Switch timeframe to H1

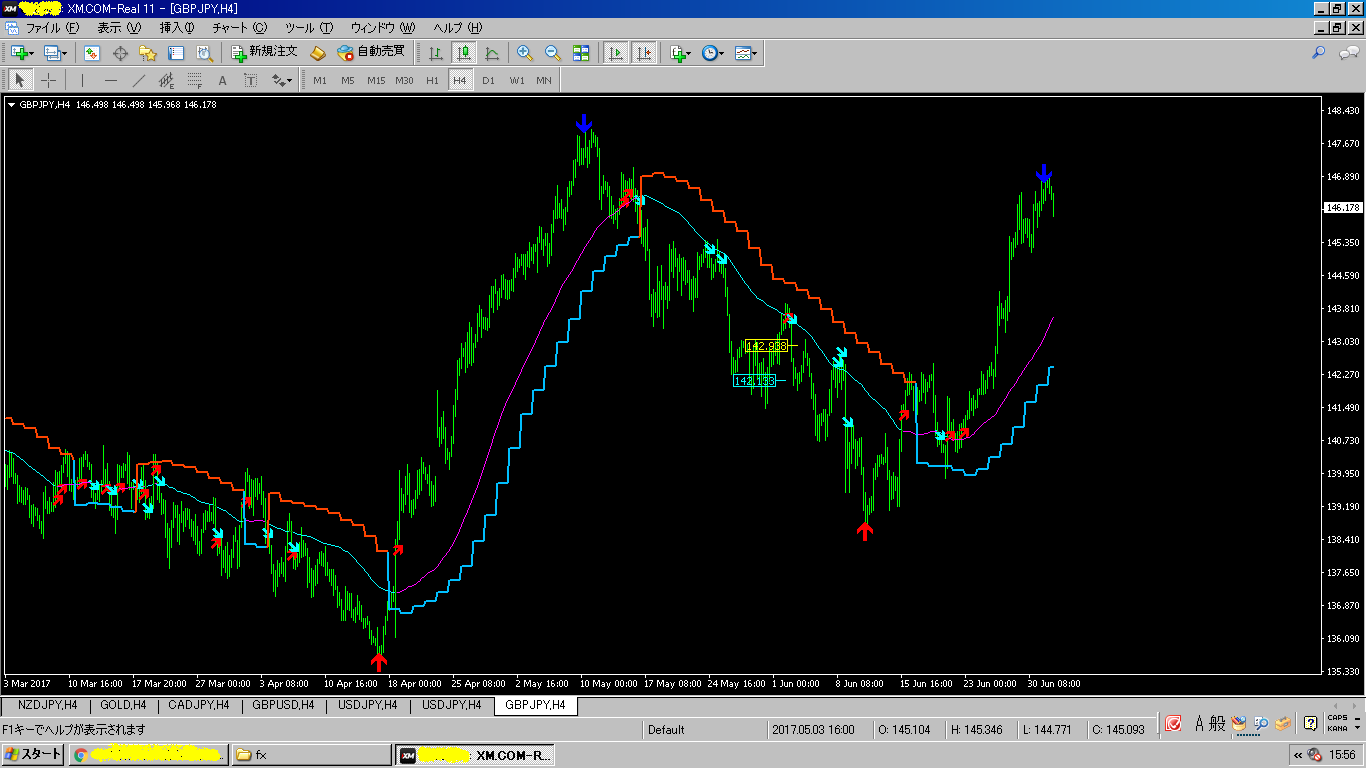tap(432, 80)
